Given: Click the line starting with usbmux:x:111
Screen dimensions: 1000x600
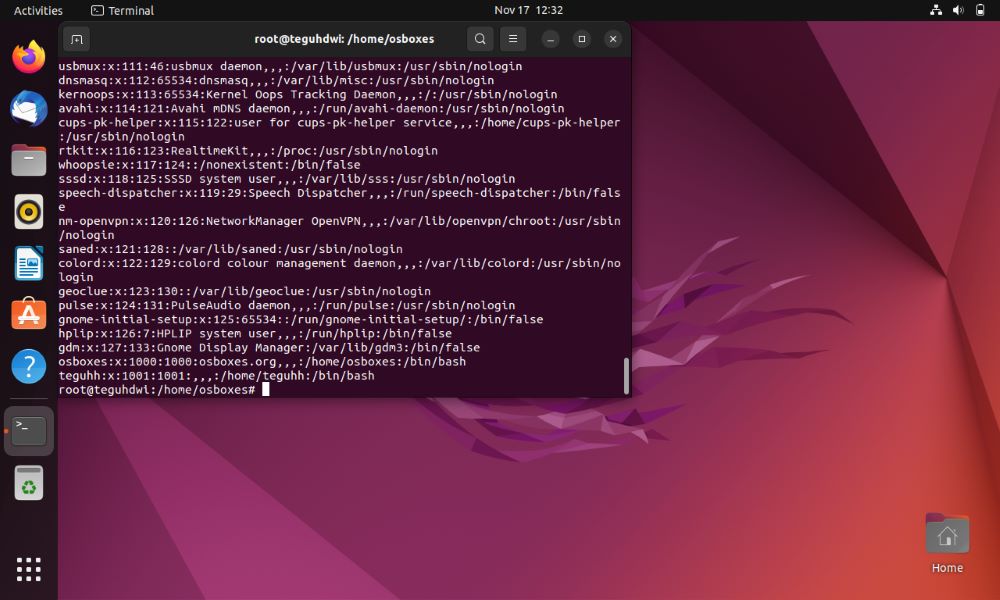Looking at the screenshot, I should [x=290, y=66].
